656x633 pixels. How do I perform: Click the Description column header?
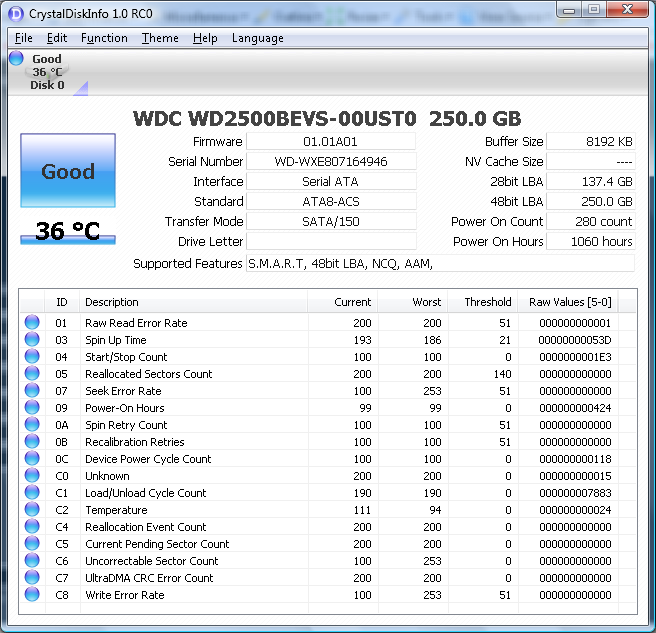(x=193, y=302)
